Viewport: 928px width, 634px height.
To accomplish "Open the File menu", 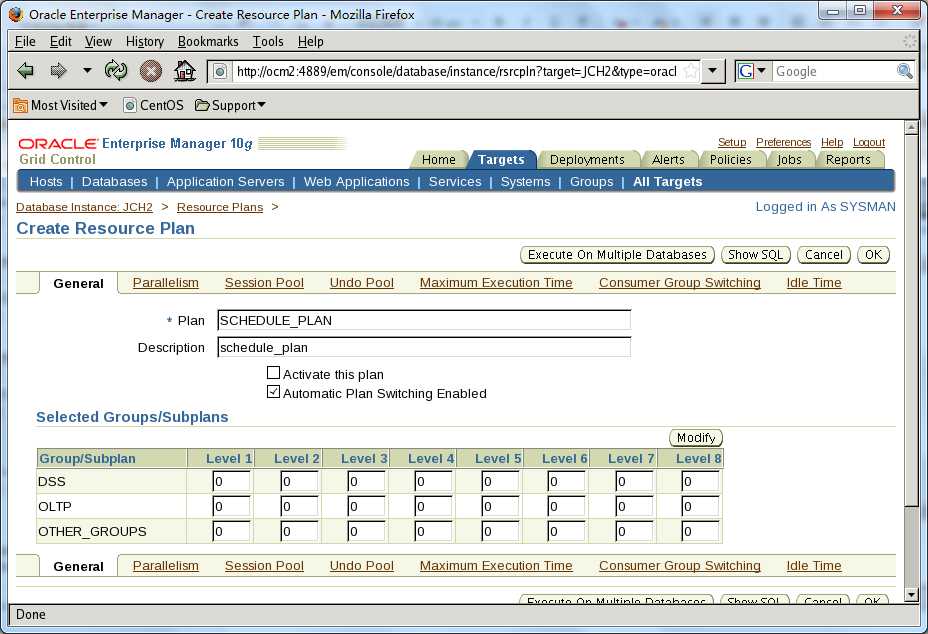I will pyautogui.click(x=25, y=41).
